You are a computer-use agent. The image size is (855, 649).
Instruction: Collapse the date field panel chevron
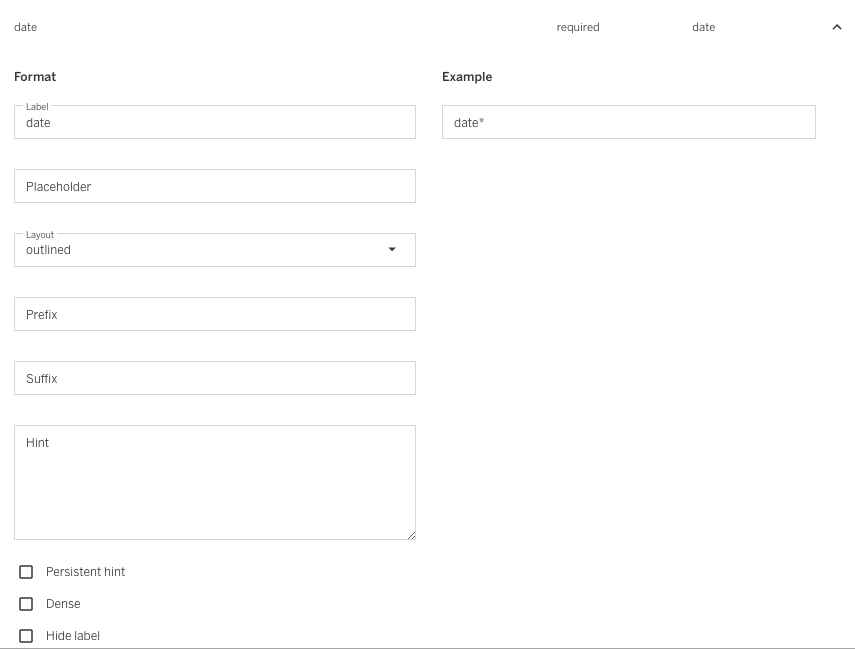click(837, 27)
